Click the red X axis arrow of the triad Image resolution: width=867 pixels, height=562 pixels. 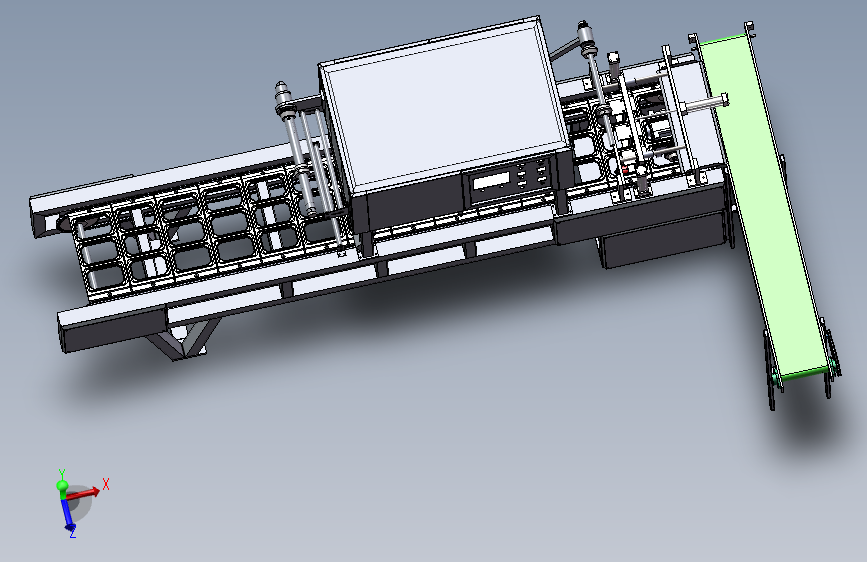(83, 493)
